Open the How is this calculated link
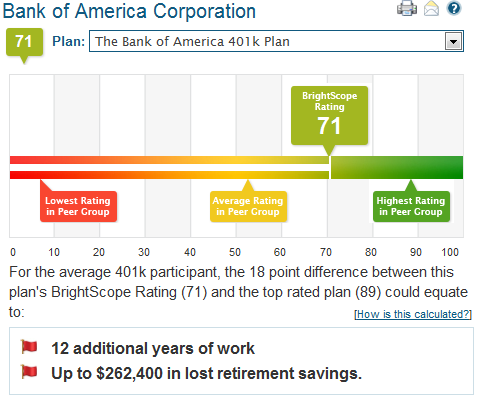This screenshot has height=399, width=478. 413,314
